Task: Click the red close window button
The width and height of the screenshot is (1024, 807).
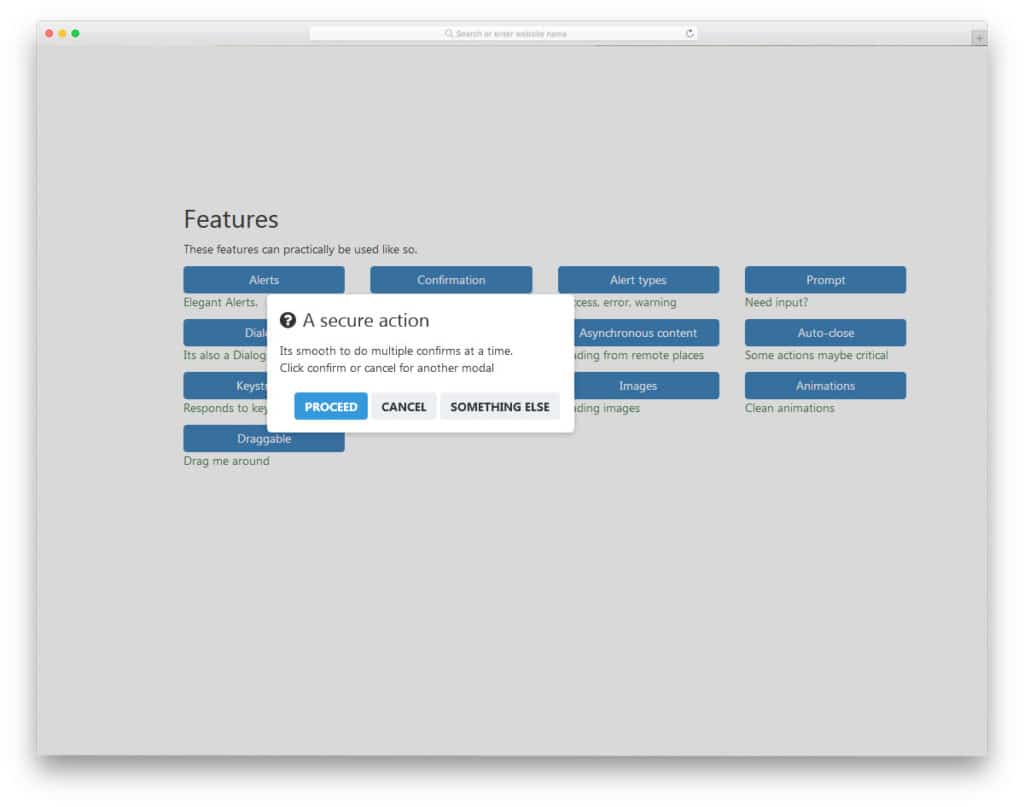Action: click(49, 33)
